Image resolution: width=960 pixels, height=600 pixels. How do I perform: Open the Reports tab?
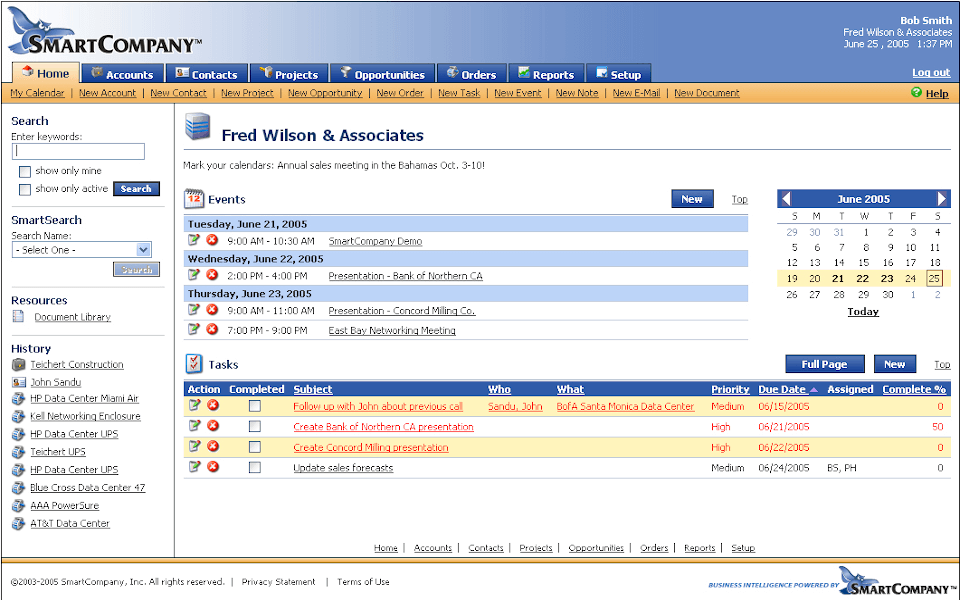coord(547,73)
